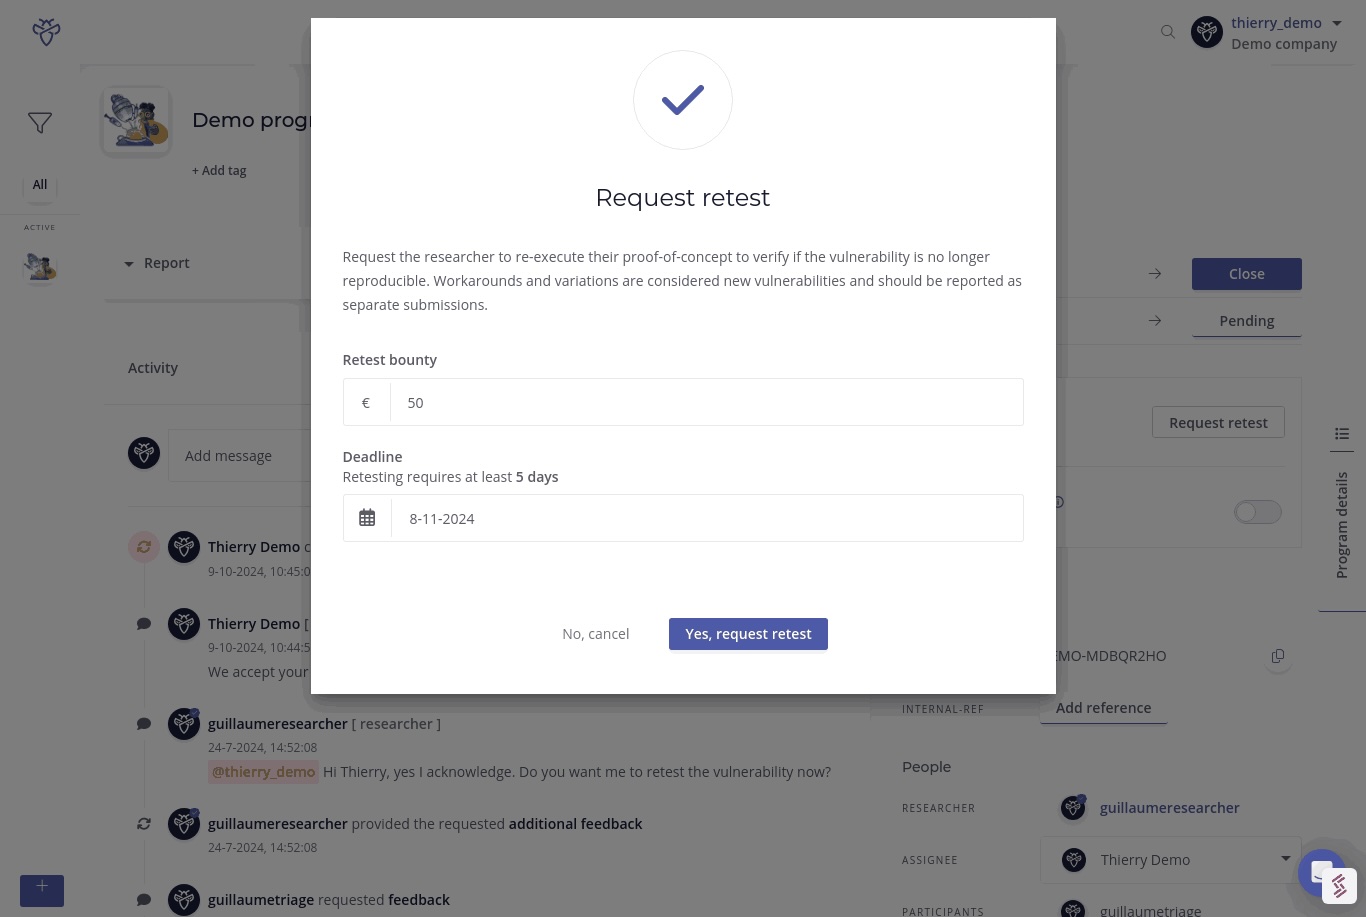Click the blue plus button at bottom-left
The height and width of the screenshot is (917, 1366).
[42, 890]
